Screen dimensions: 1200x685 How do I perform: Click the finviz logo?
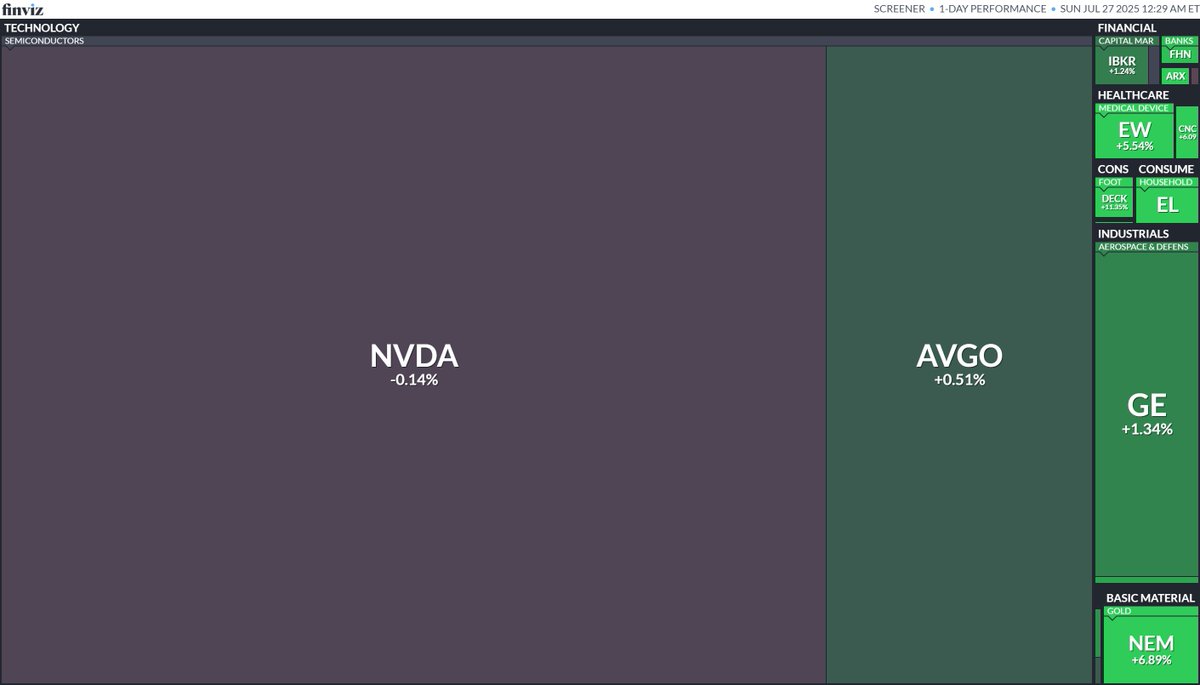pos(21,9)
